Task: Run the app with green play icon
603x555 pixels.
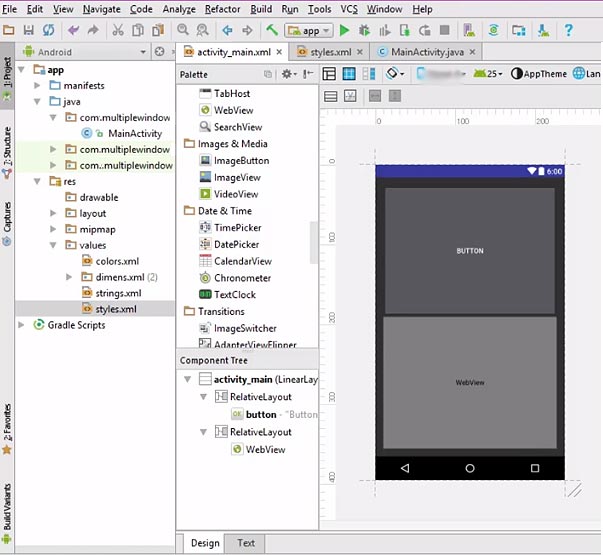Action: 345,30
